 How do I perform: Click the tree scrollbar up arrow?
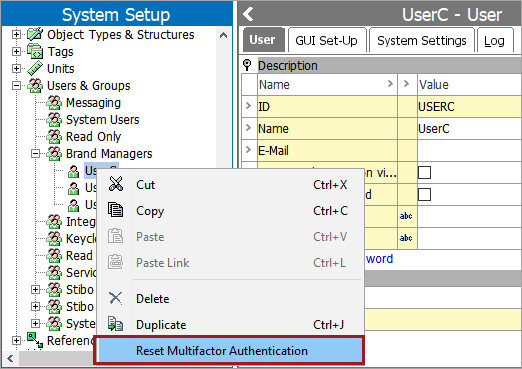[x=223, y=35]
